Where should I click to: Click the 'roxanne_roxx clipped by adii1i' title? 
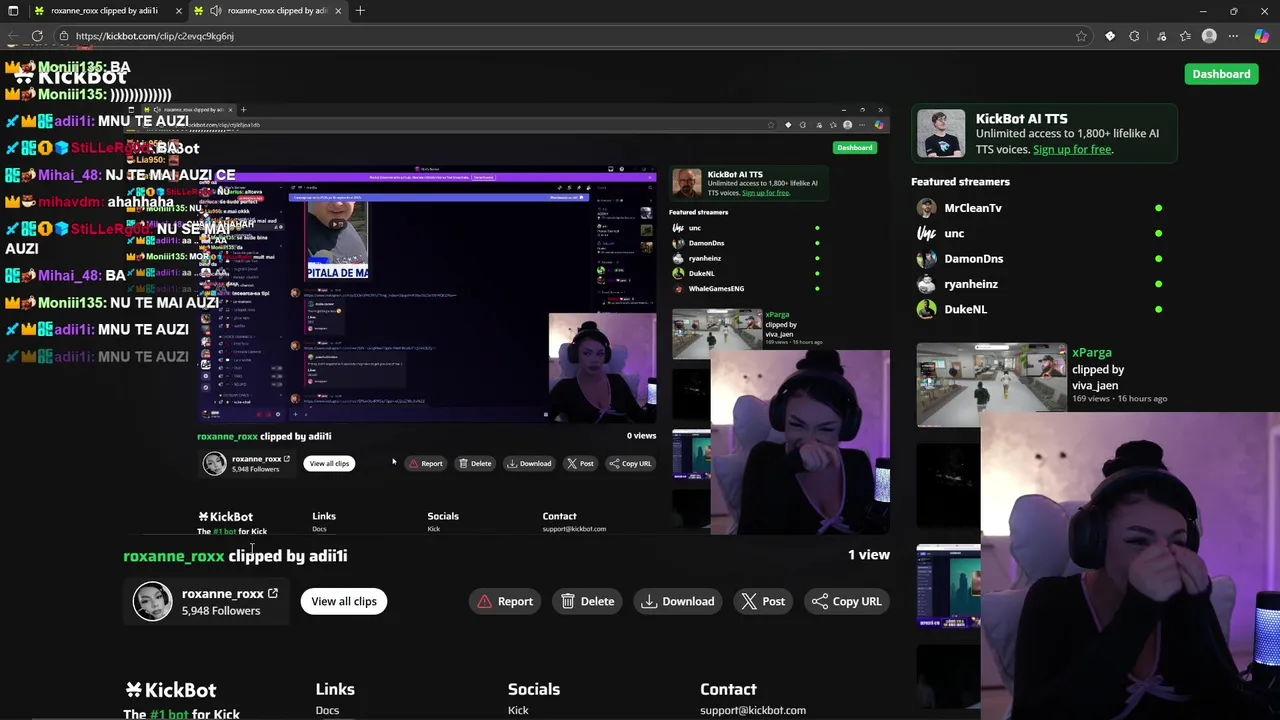tap(235, 556)
